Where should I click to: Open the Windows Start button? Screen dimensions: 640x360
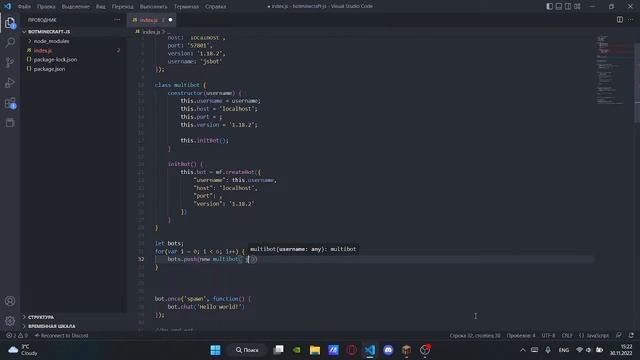pos(216,350)
